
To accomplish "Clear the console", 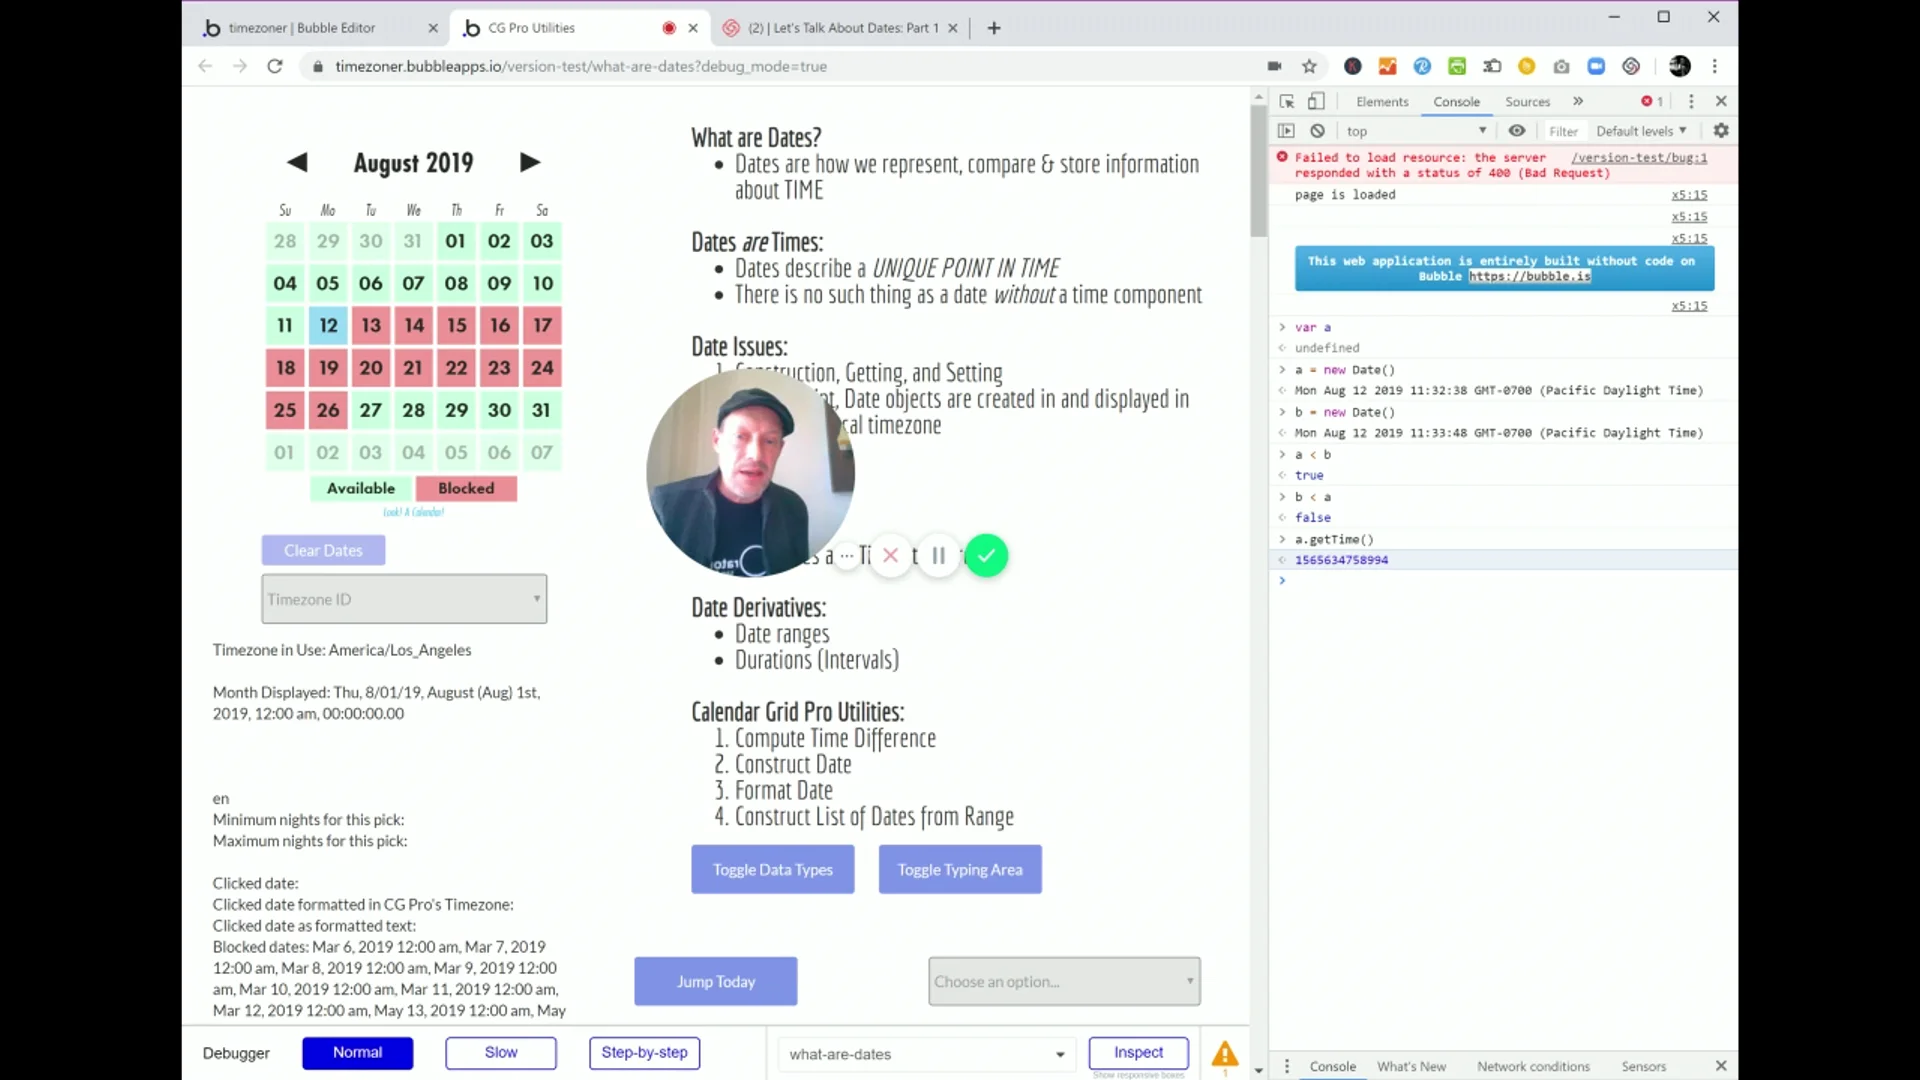I will 1318,131.
